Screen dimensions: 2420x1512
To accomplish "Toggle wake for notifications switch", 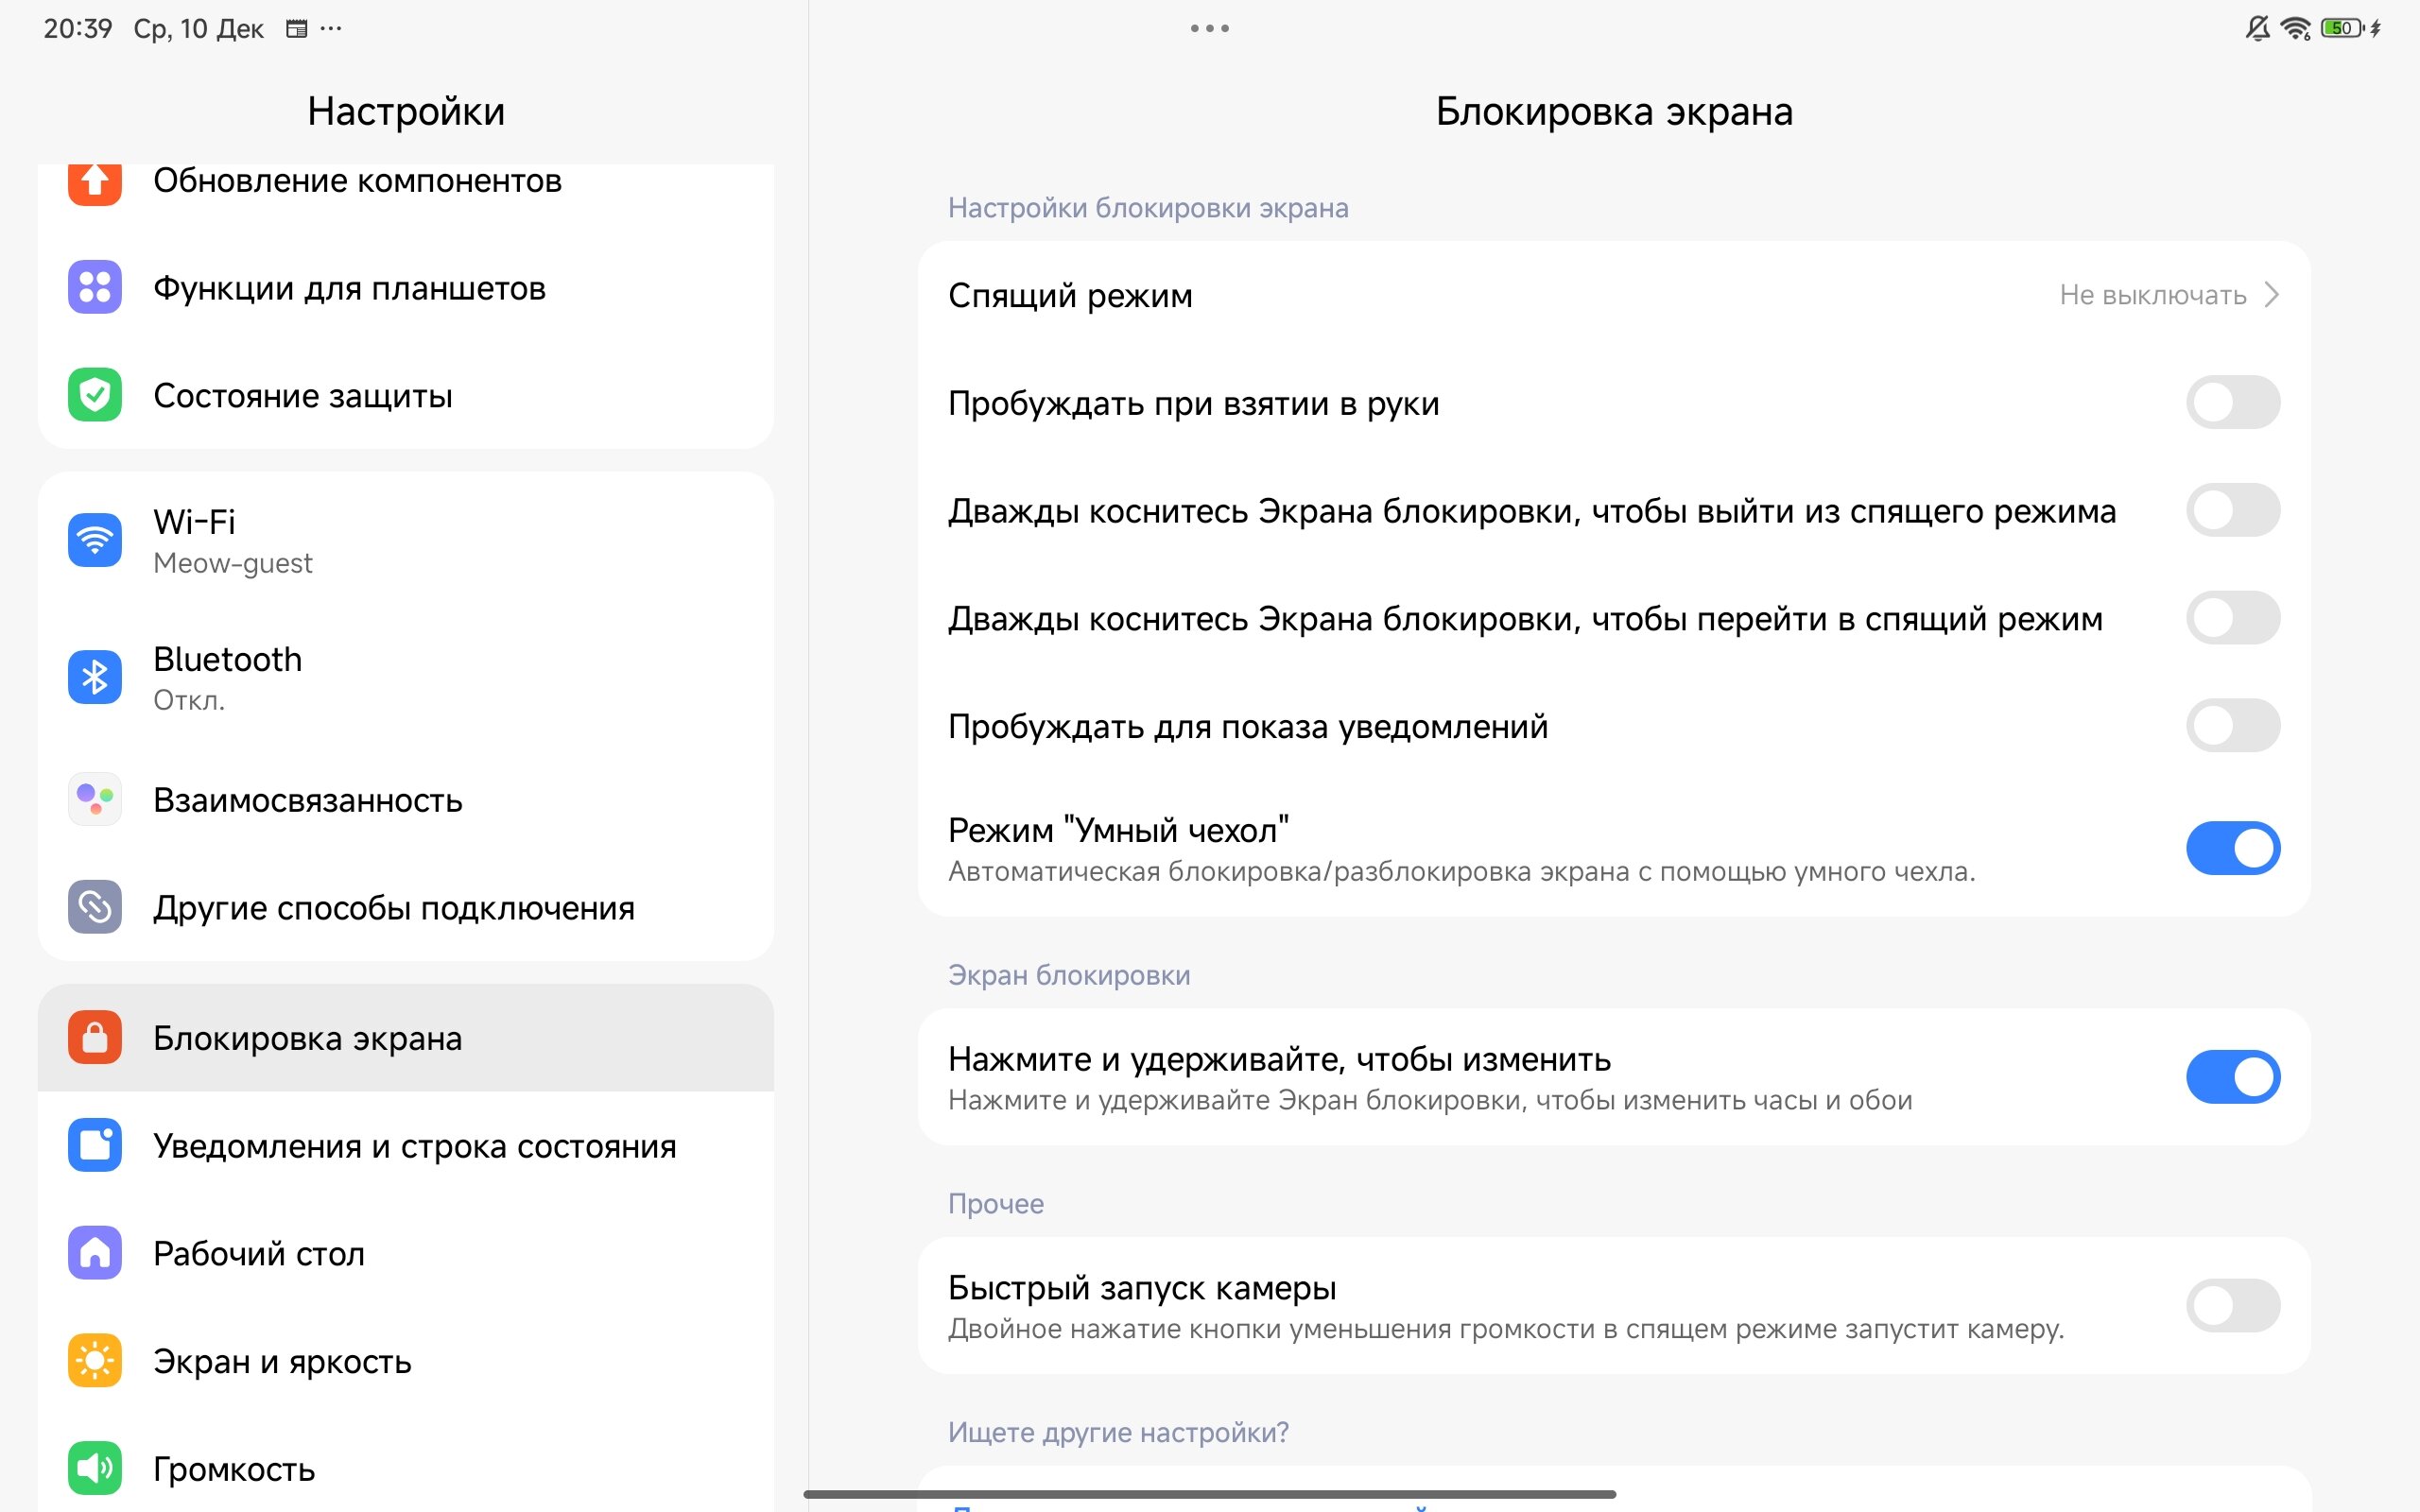I will (x=2232, y=726).
